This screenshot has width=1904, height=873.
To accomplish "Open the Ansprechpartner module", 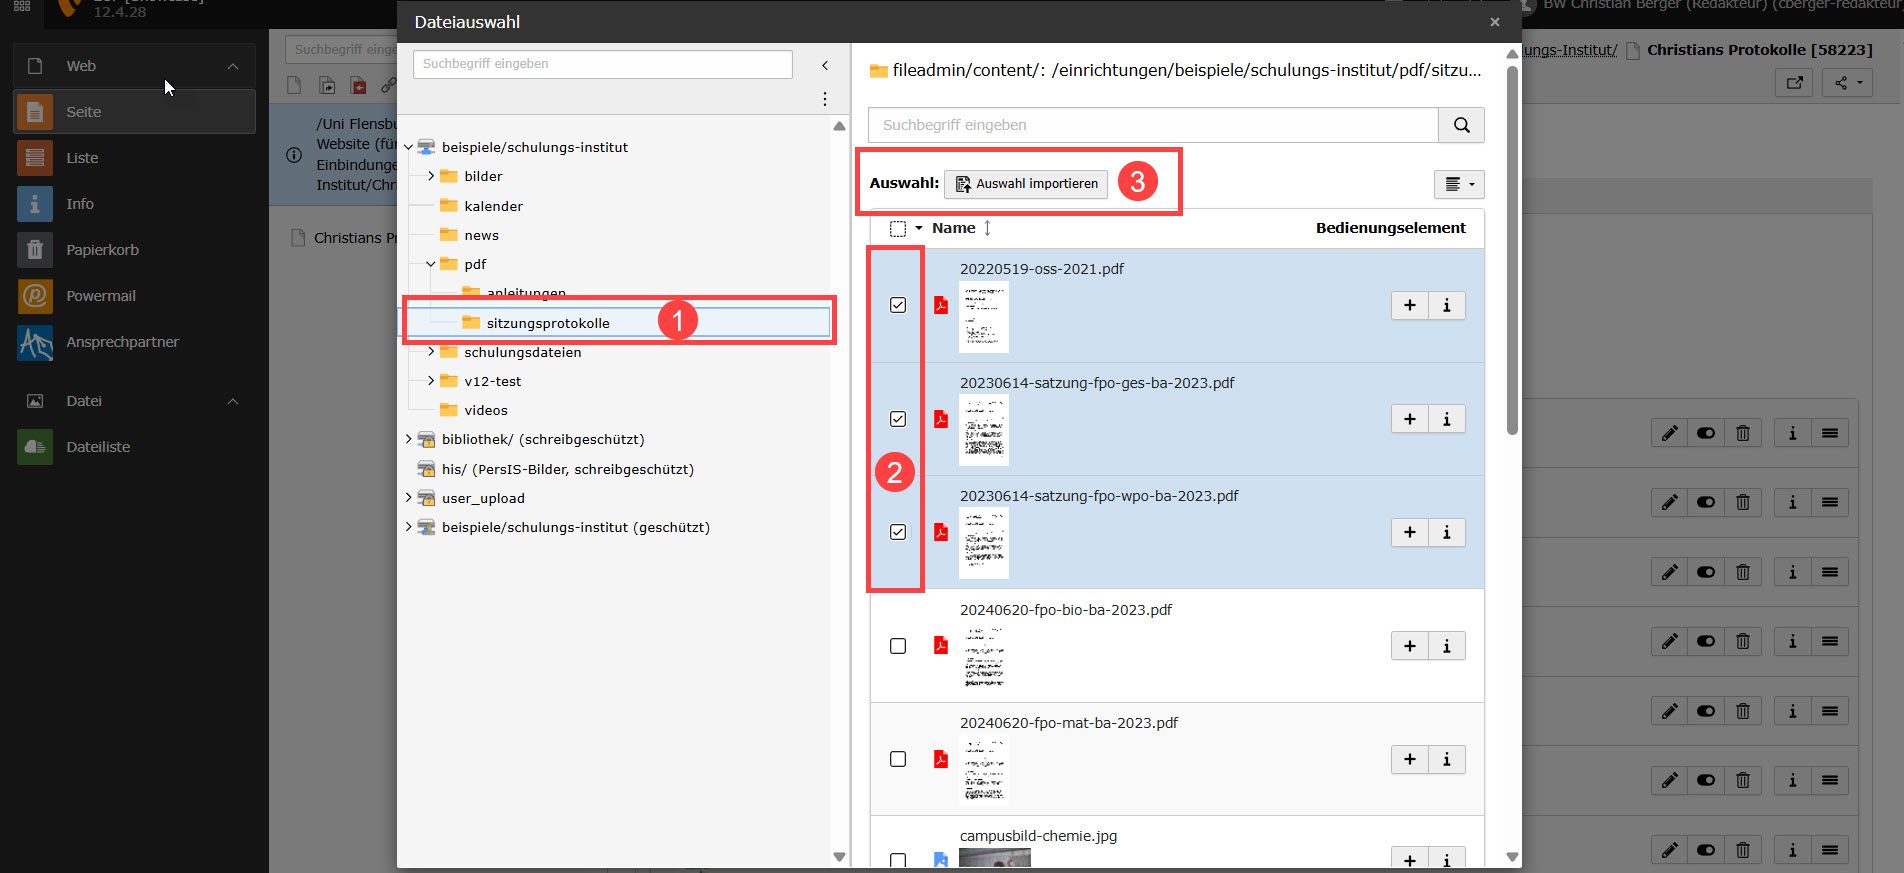I will (122, 342).
